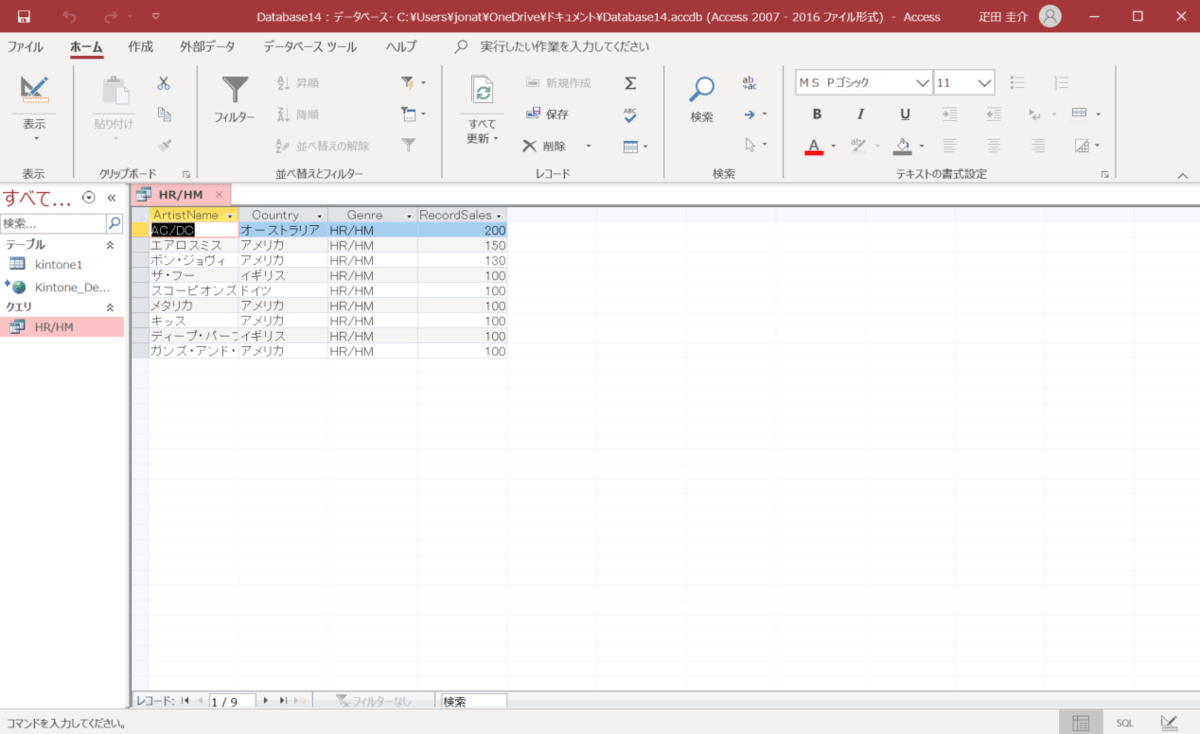1200x734 pixels.
Task: Collapse the テーブル group in navigation pane
Action: click(x=110, y=244)
